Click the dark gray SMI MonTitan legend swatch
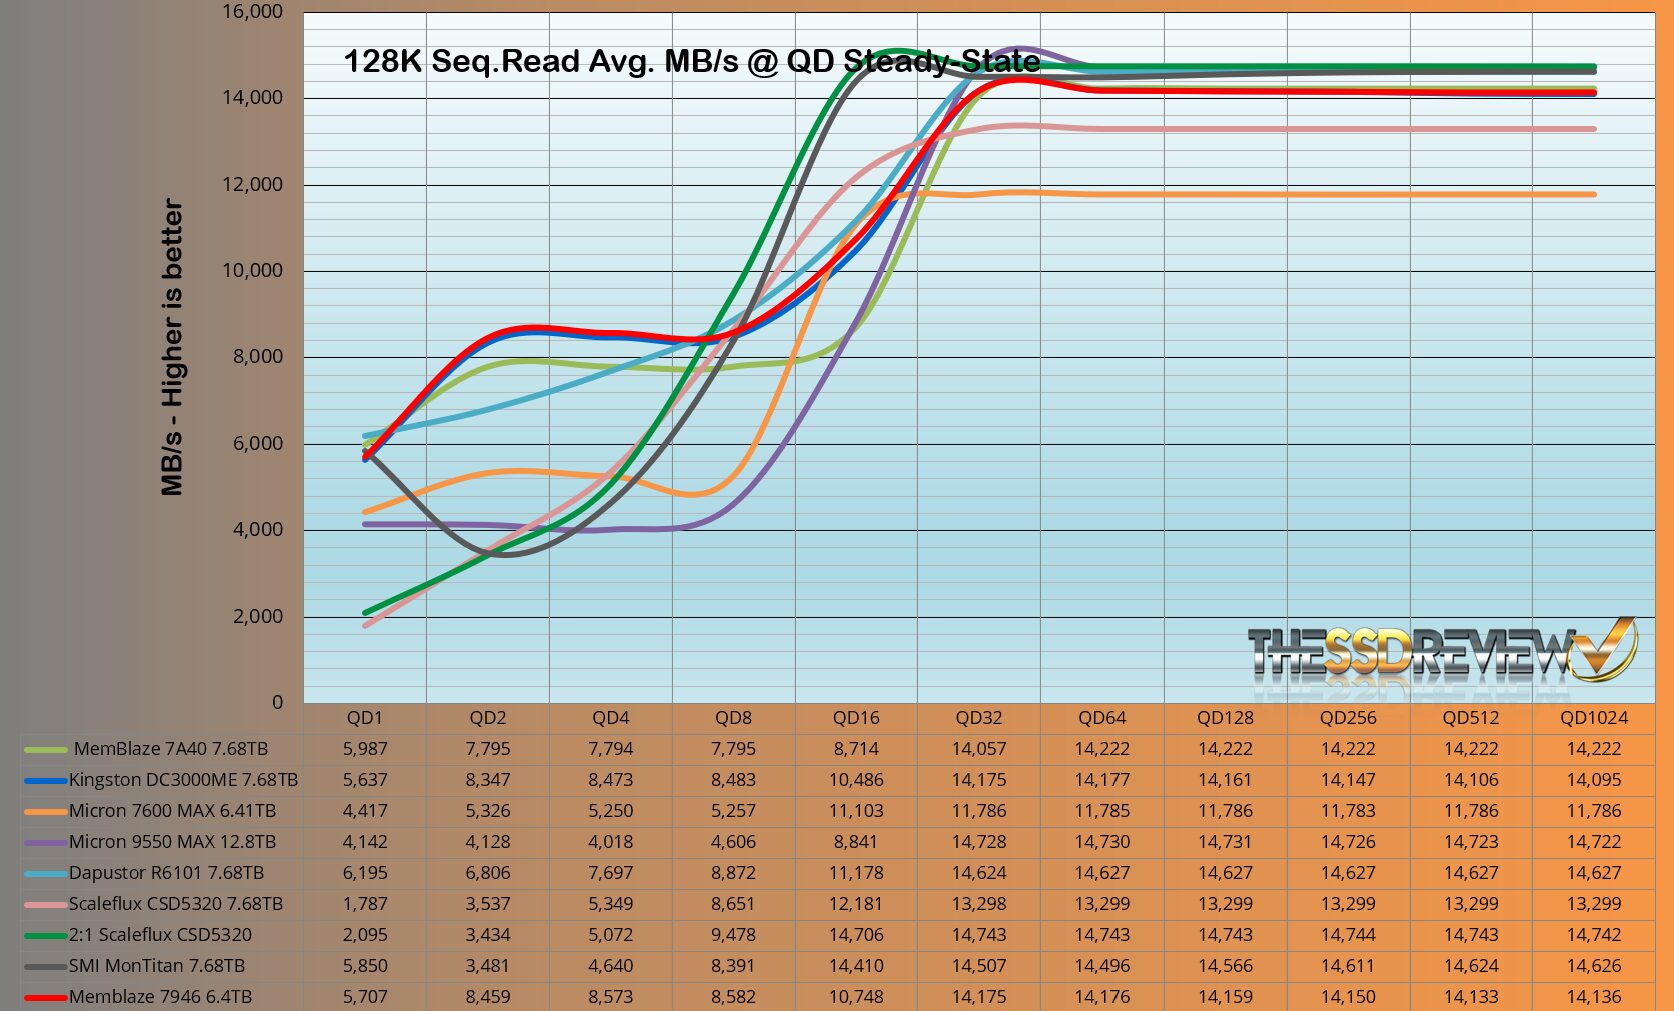The width and height of the screenshot is (1674, 1011). (45, 966)
